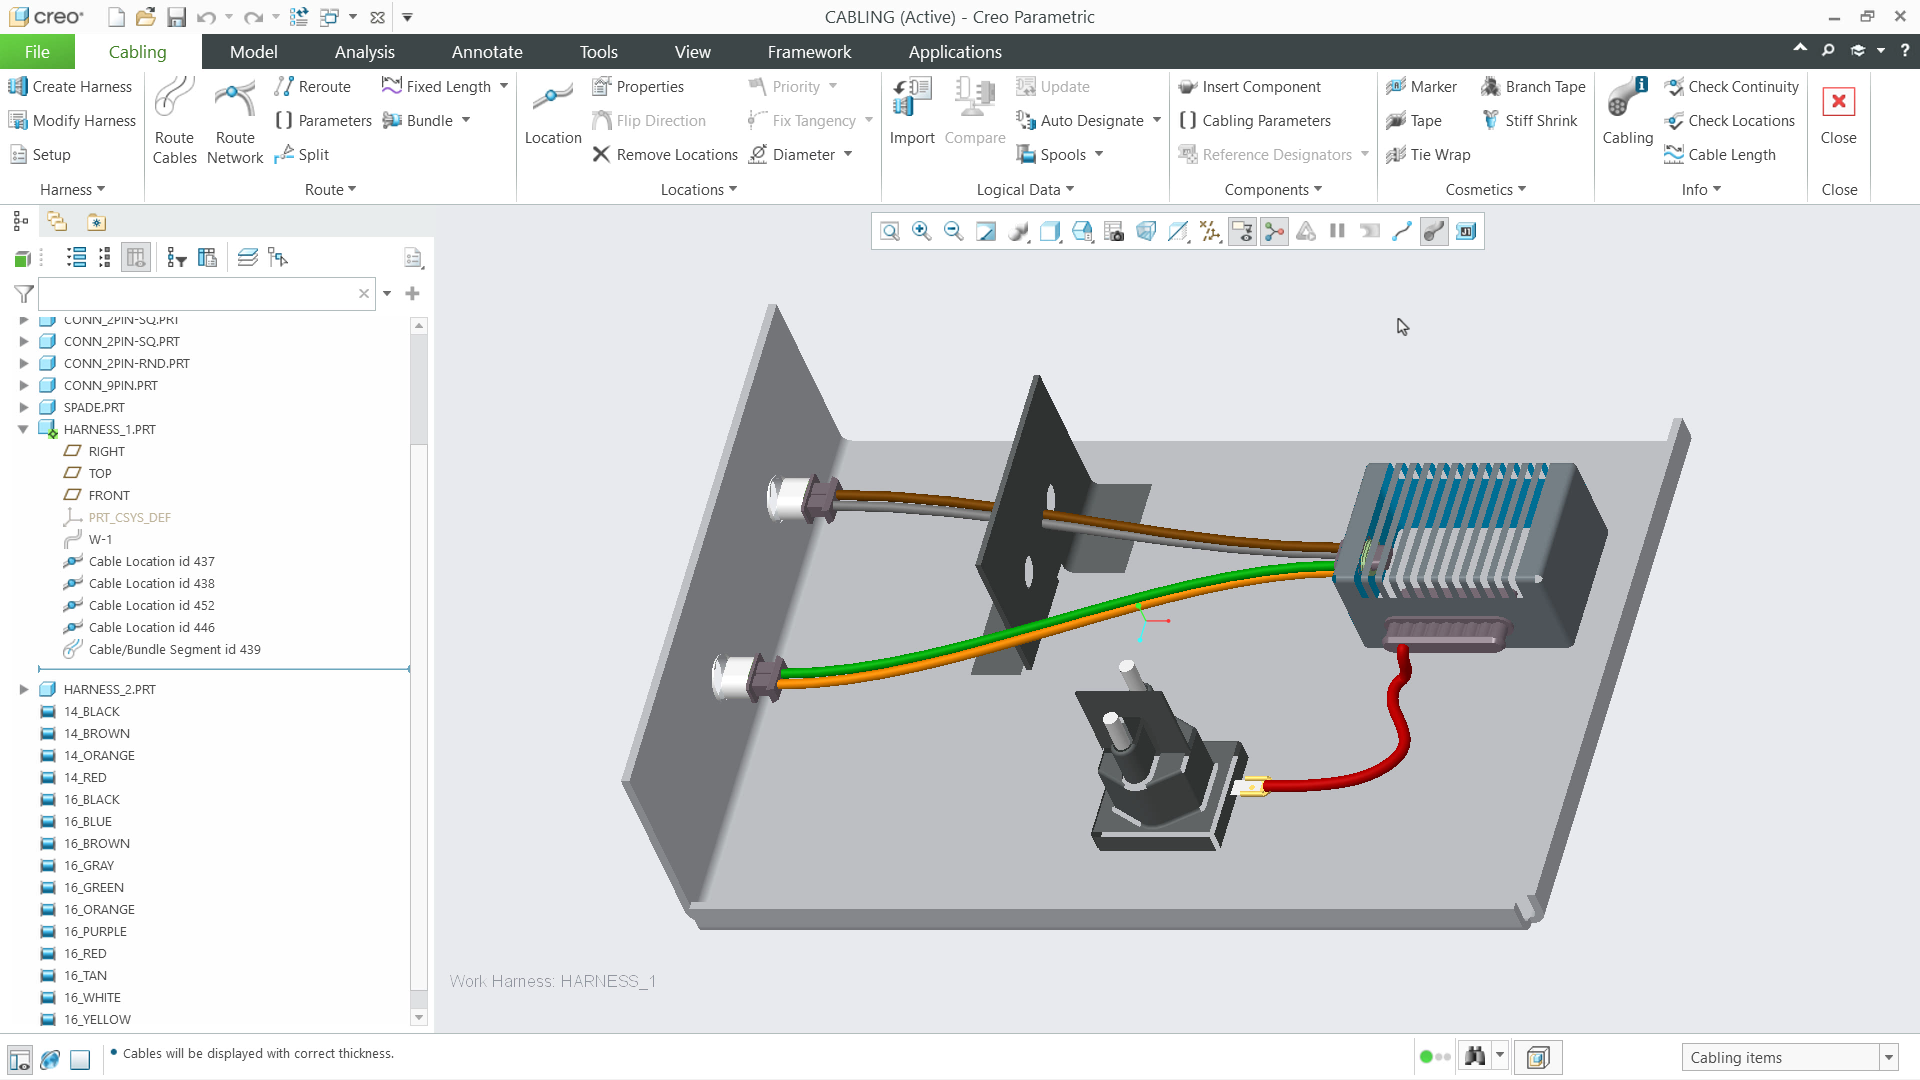Image resolution: width=1920 pixels, height=1080 pixels.
Task: Switch to the Applications ribbon tab
Action: pyautogui.click(x=955, y=52)
